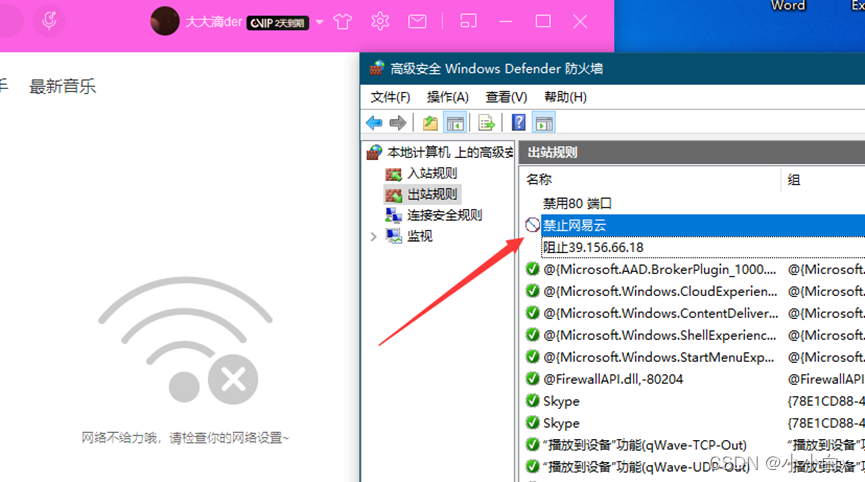The image size is (865, 482).
Task: Click the firewall icon in the title bar
Action: coord(377,68)
